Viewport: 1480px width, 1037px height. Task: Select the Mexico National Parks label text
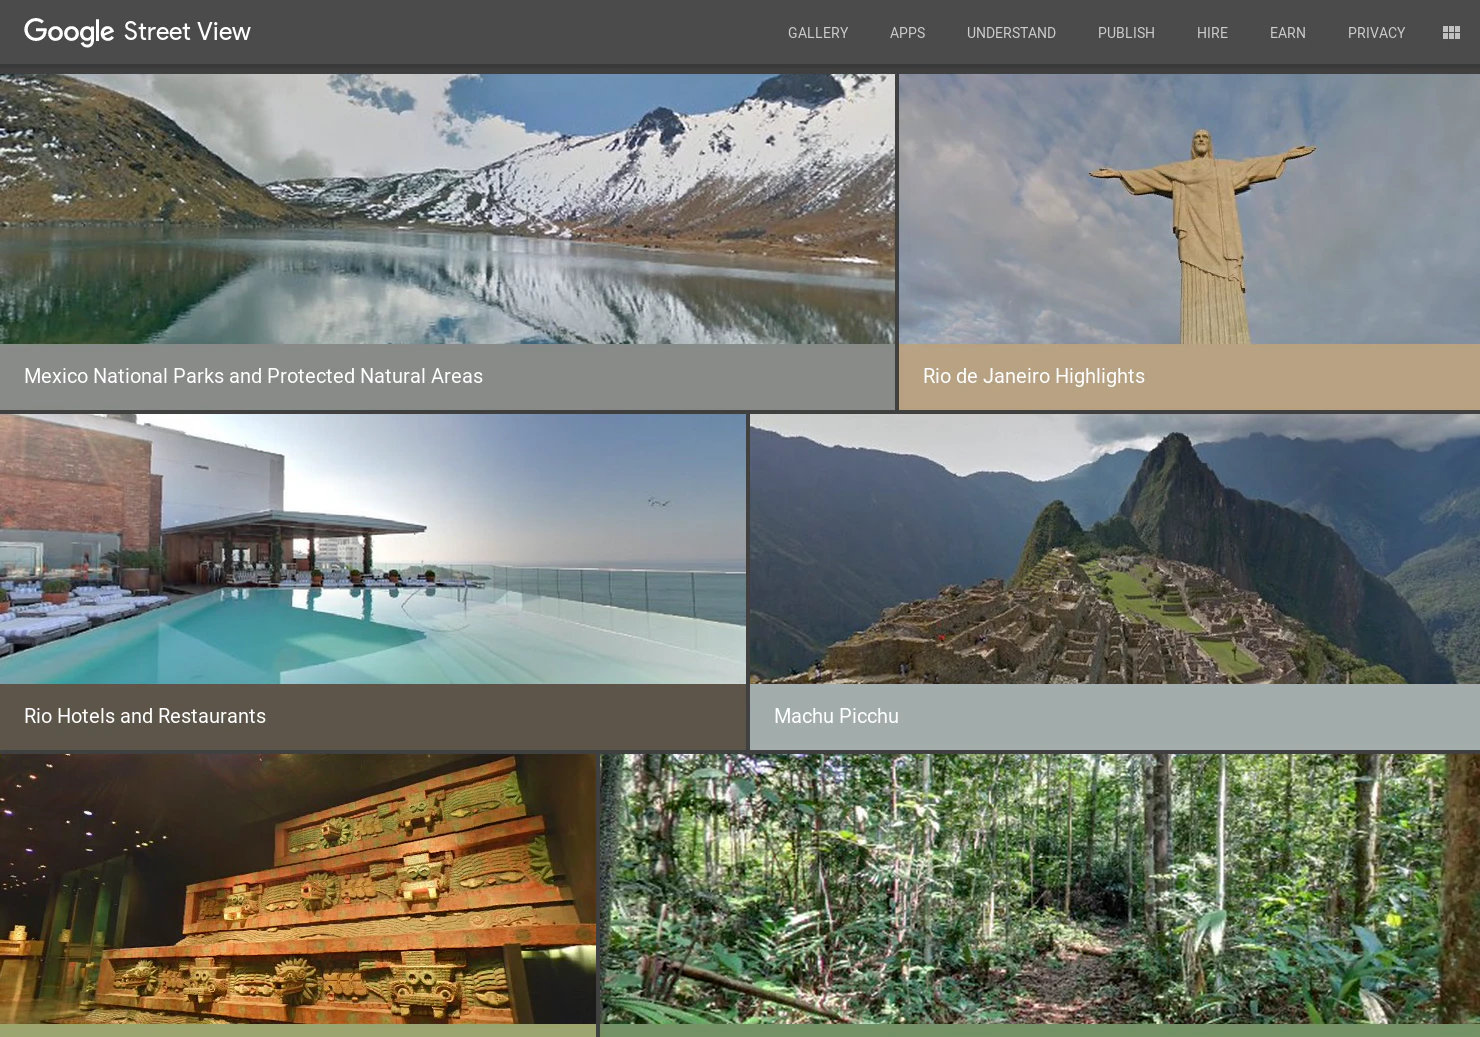pyautogui.click(x=252, y=376)
